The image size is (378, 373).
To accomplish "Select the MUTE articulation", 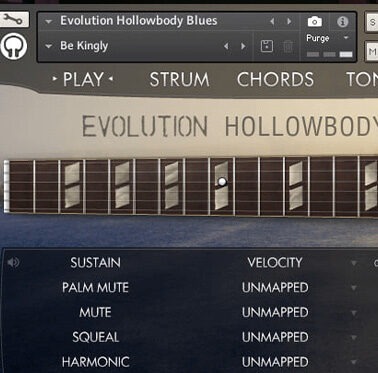I will [95, 313].
